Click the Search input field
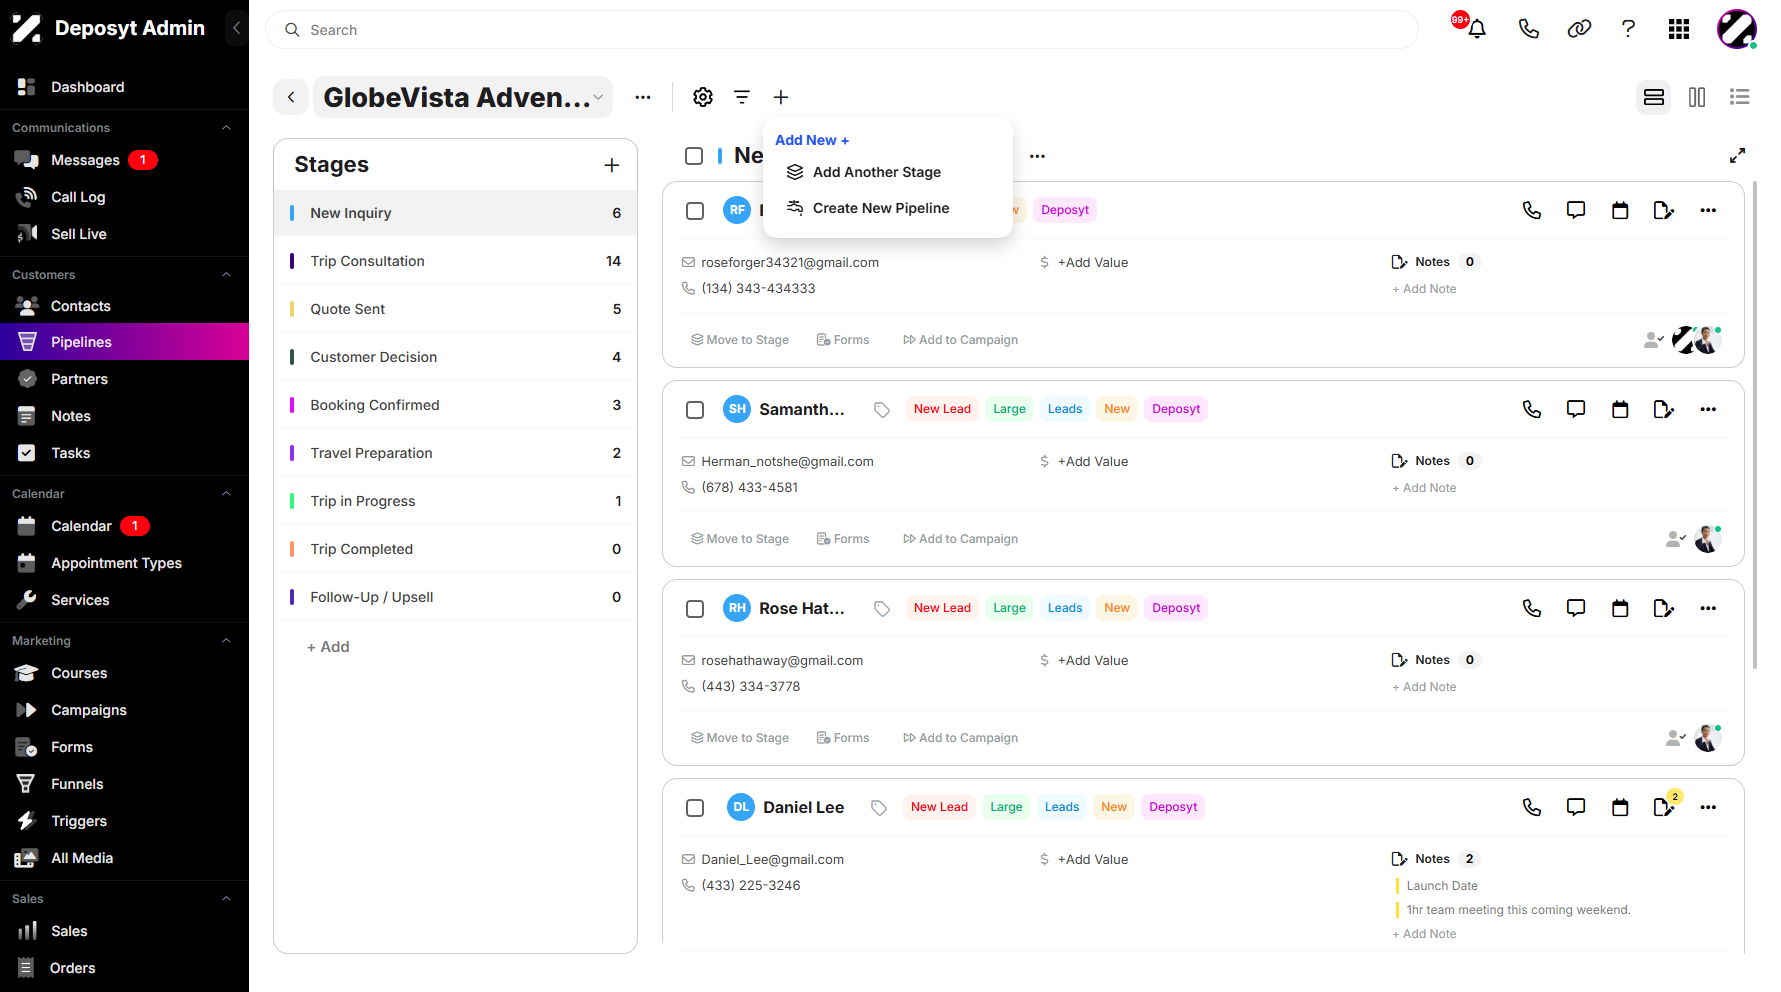The height and width of the screenshot is (992, 1781). 842,30
